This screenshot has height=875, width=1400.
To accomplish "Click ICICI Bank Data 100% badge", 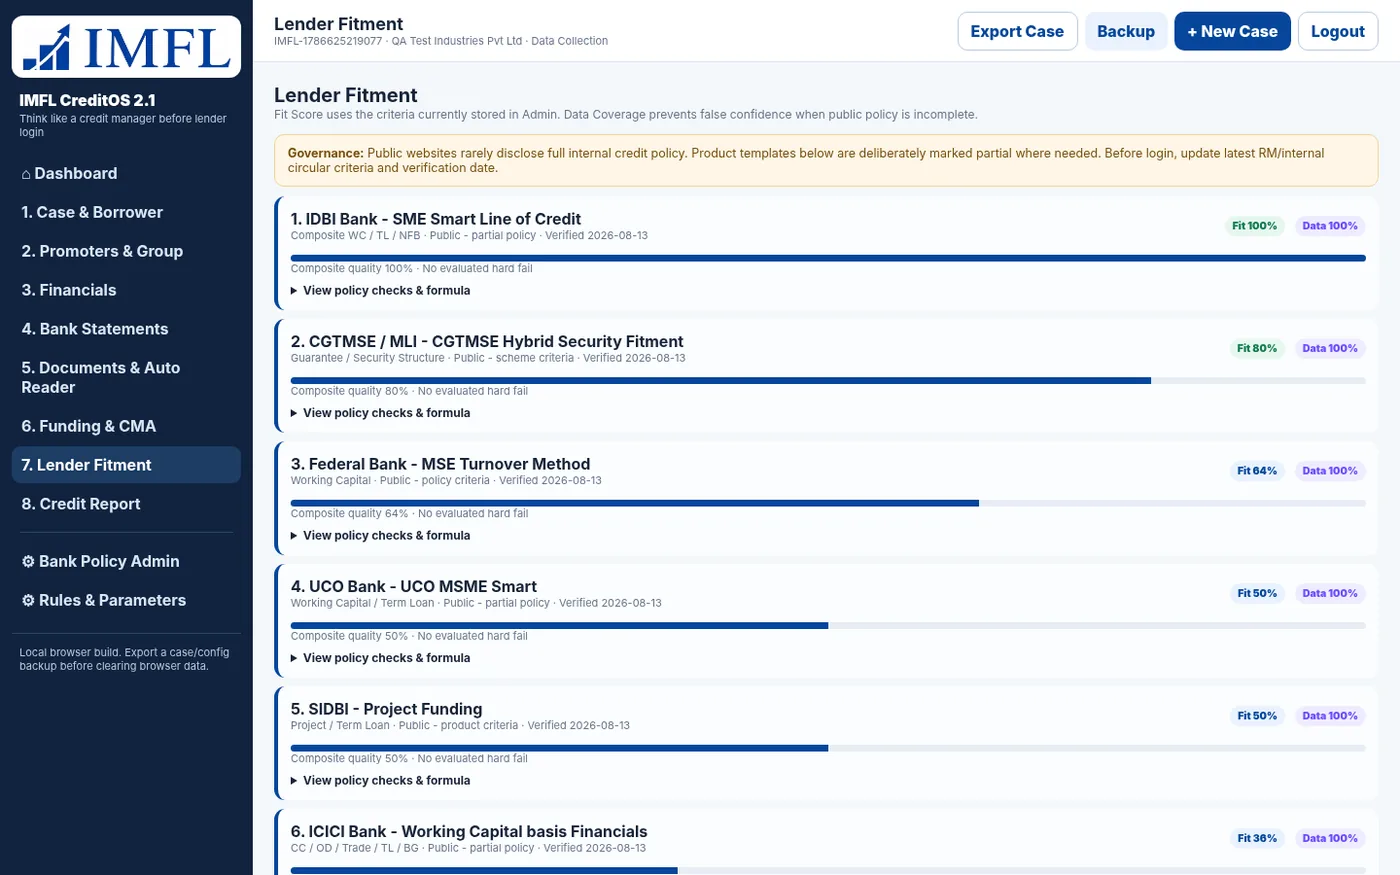I will [1330, 838].
